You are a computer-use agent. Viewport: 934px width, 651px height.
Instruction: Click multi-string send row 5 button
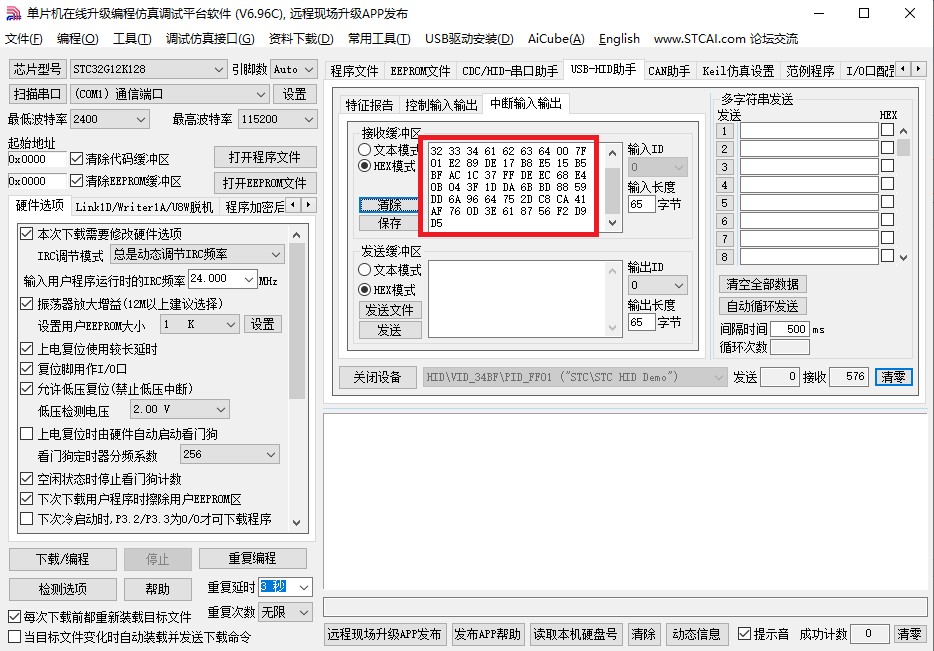(726, 203)
